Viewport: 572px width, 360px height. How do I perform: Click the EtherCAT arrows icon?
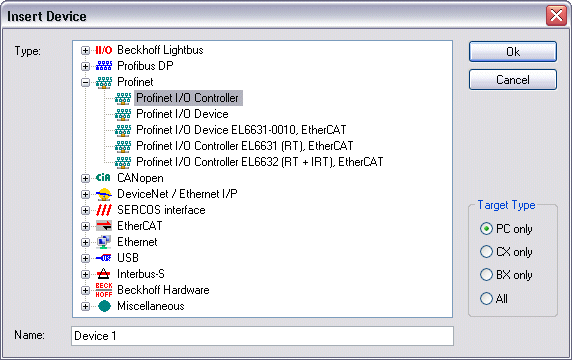click(x=104, y=226)
